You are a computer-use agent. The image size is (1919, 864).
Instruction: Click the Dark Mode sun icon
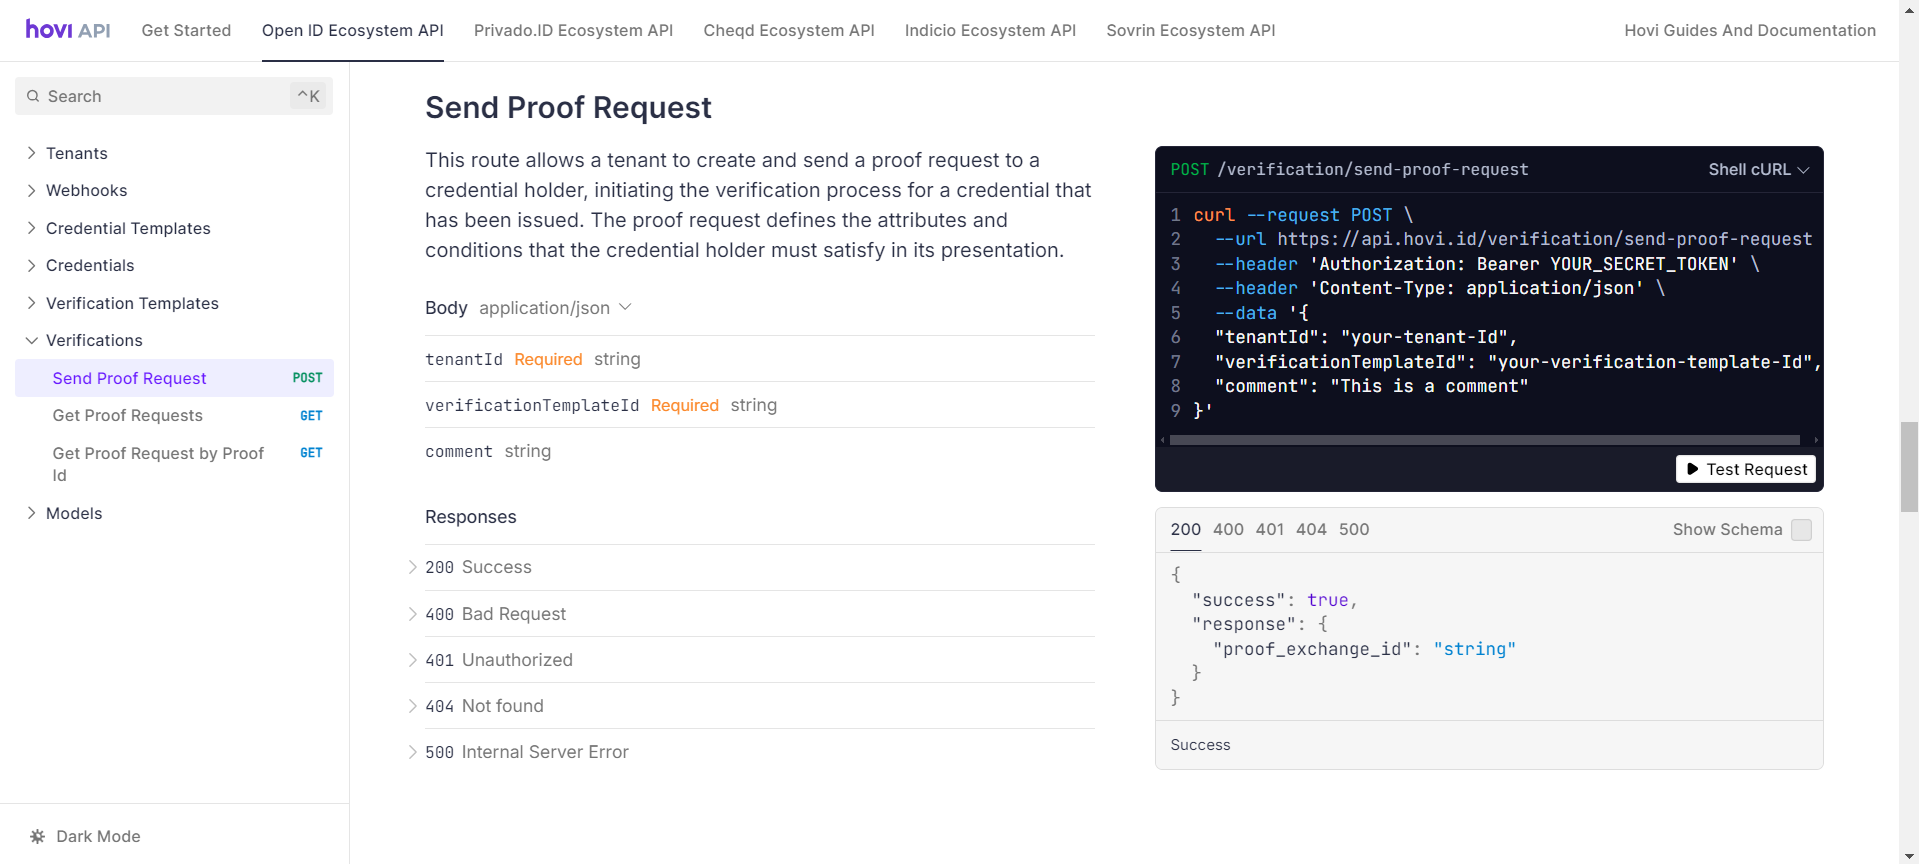point(38,836)
